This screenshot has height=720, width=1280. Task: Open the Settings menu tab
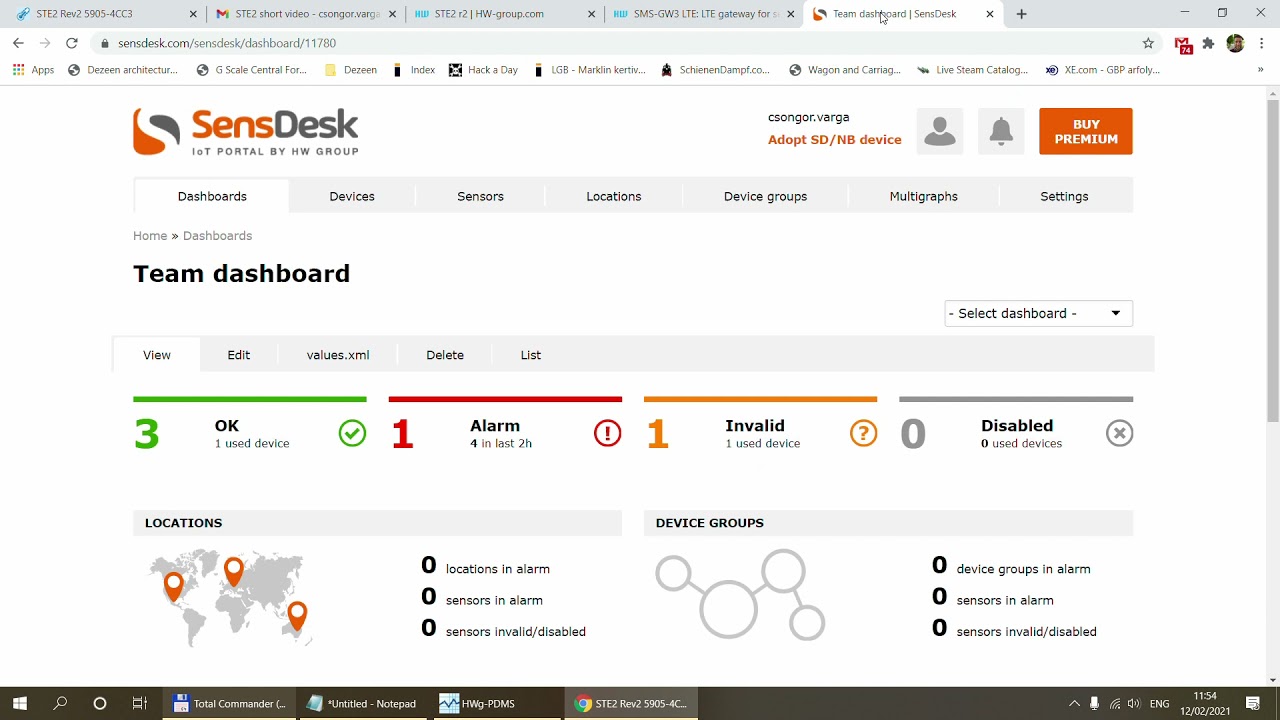1064,196
